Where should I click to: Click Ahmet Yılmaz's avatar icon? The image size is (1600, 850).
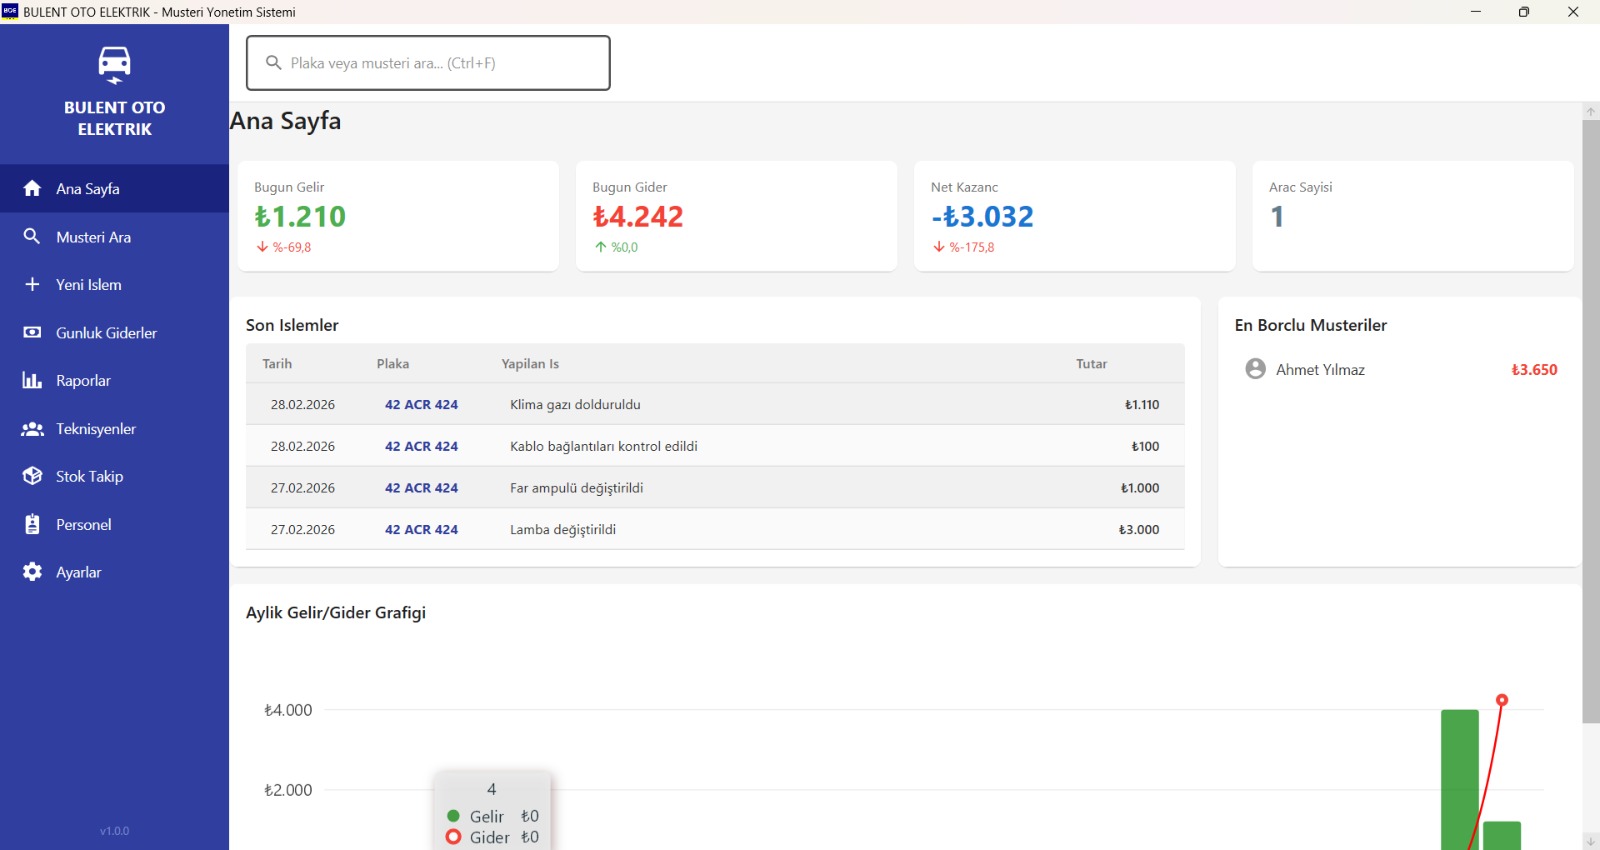(1255, 369)
